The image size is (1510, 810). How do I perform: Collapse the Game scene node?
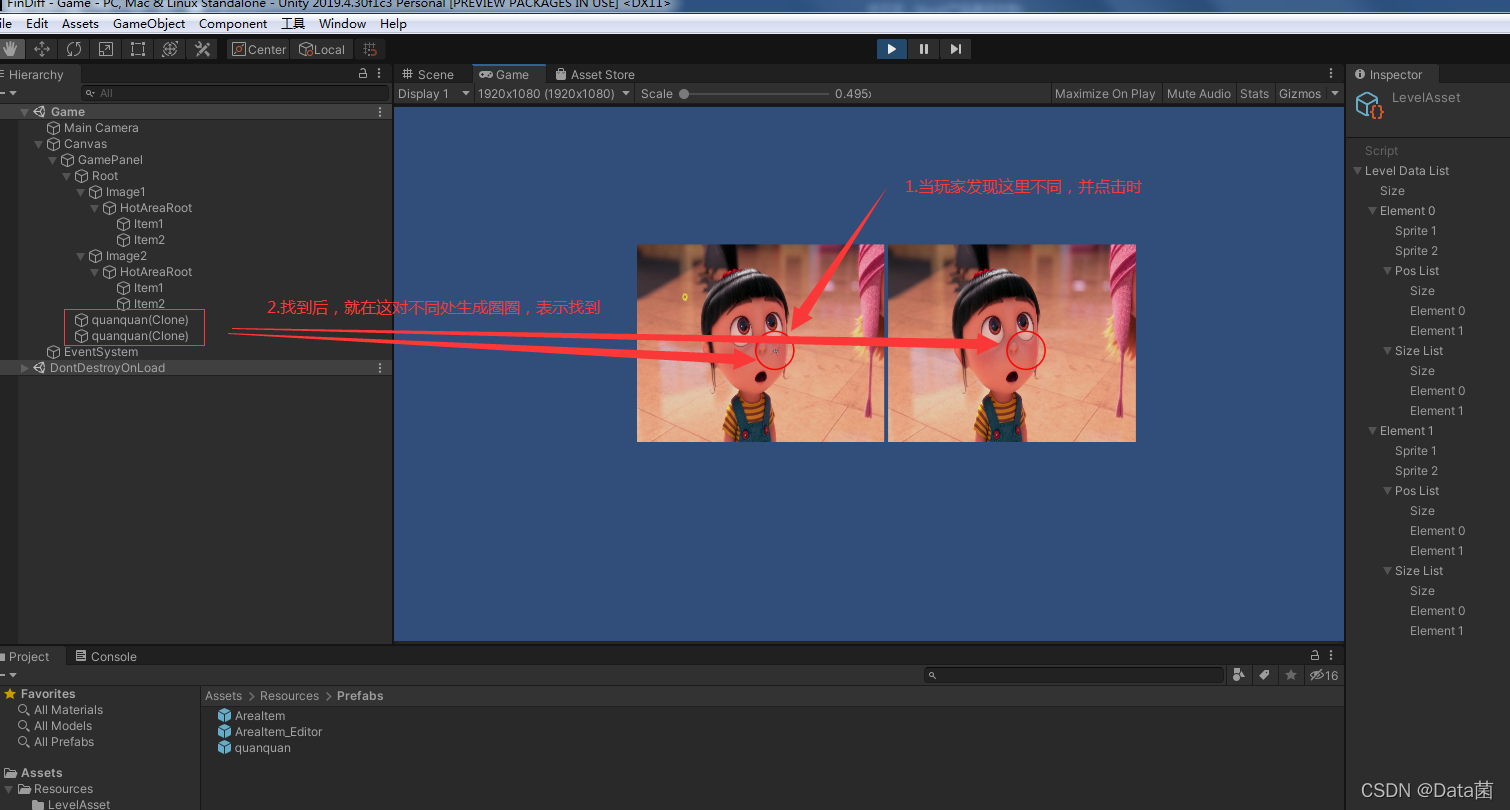pyautogui.click(x=25, y=112)
